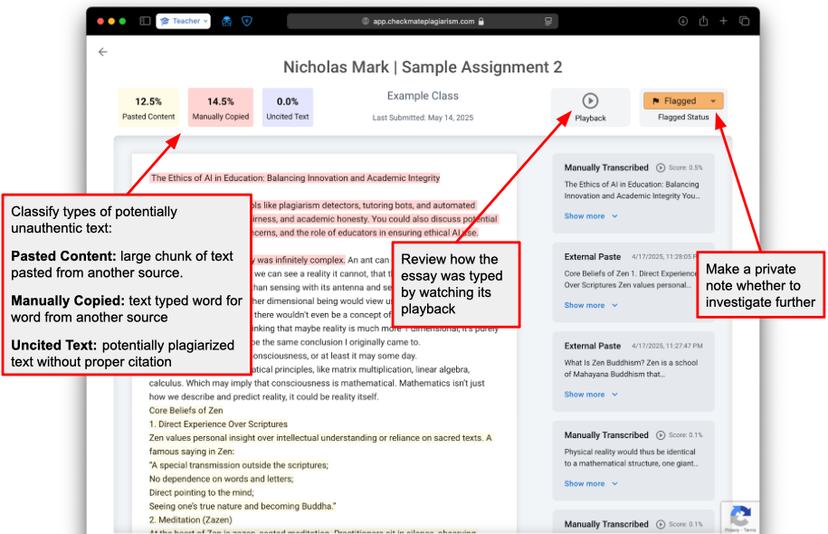Viewport: 828px width, 534px height.
Task: Click the Nicholas Mark Sample Assignment 2 title
Action: point(422,67)
